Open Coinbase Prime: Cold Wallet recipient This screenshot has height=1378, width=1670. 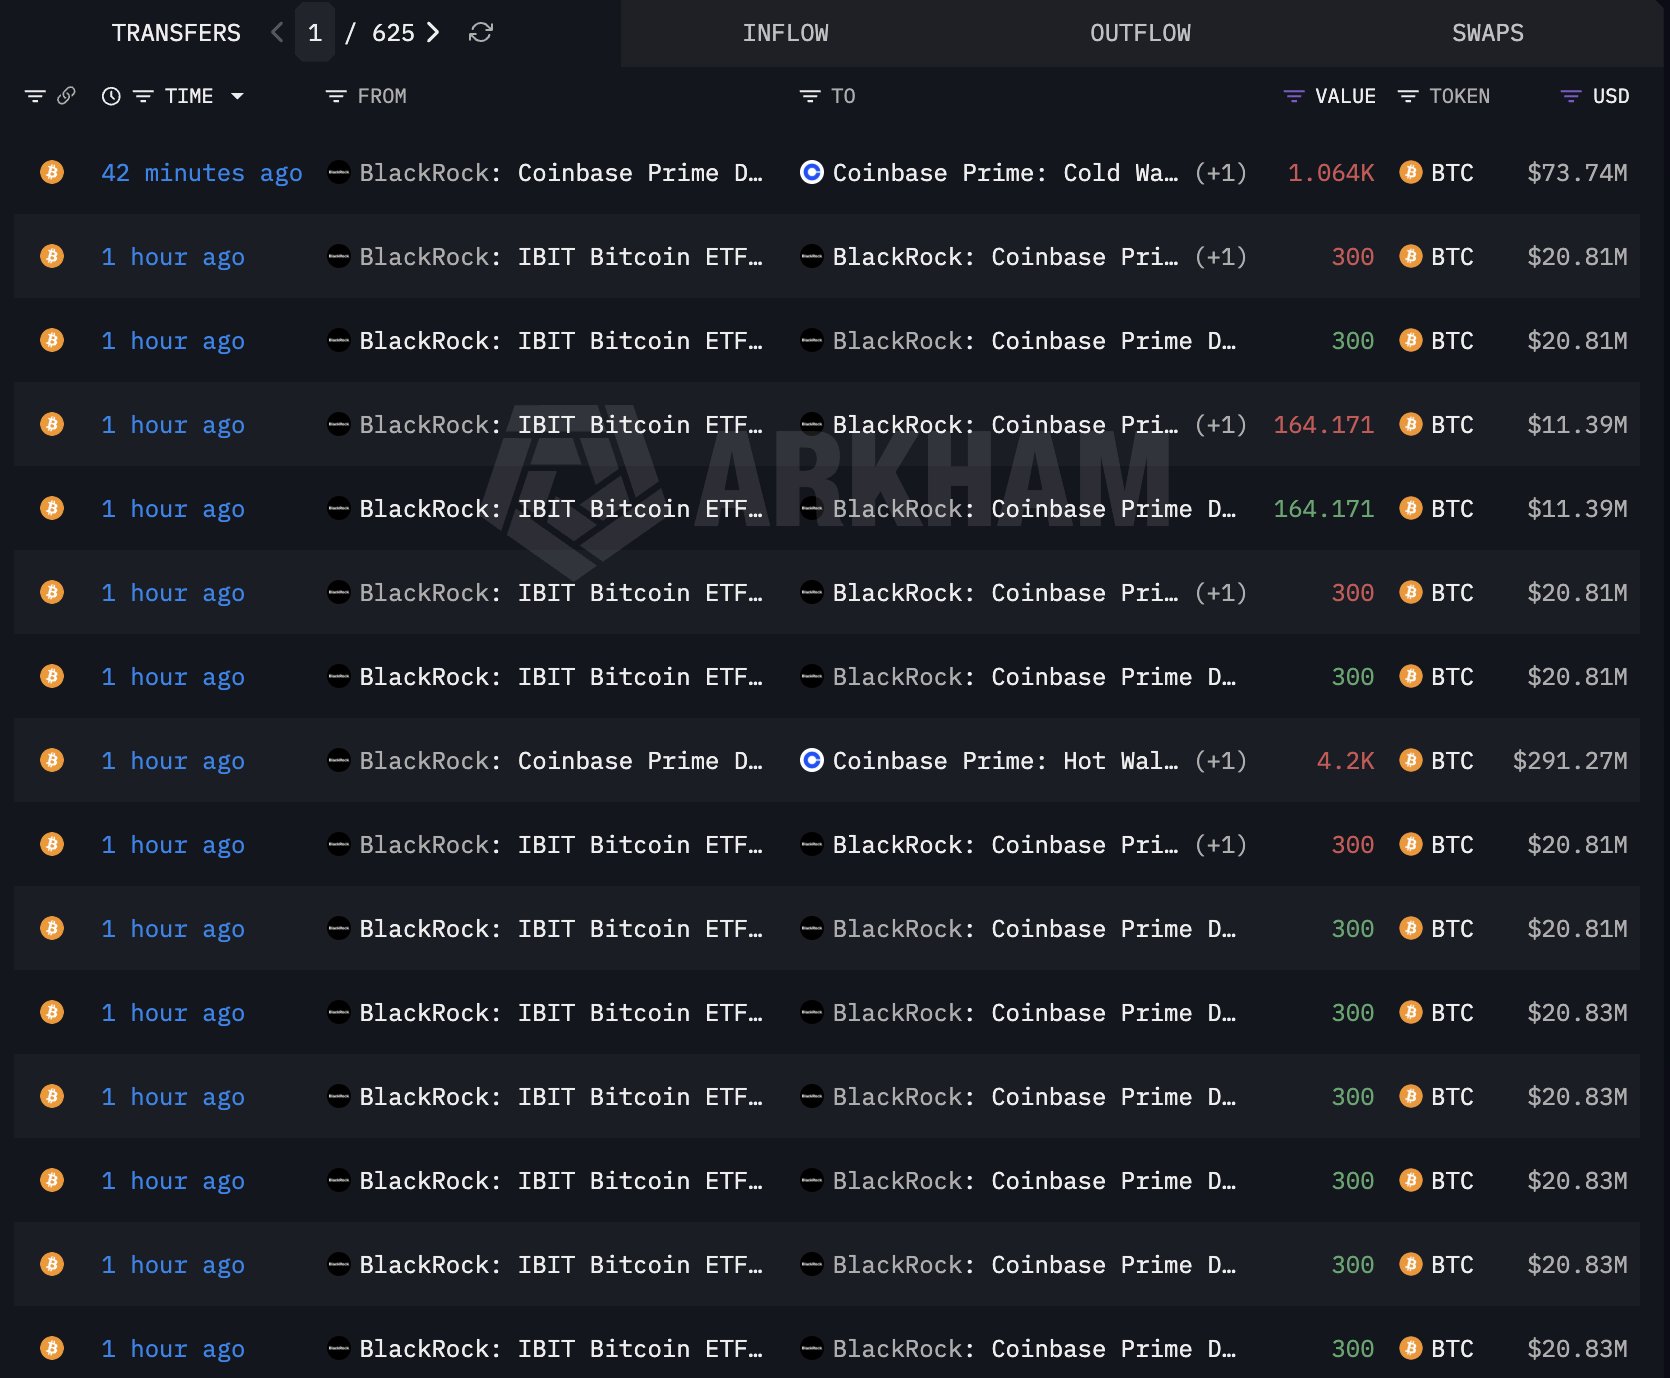click(1005, 173)
